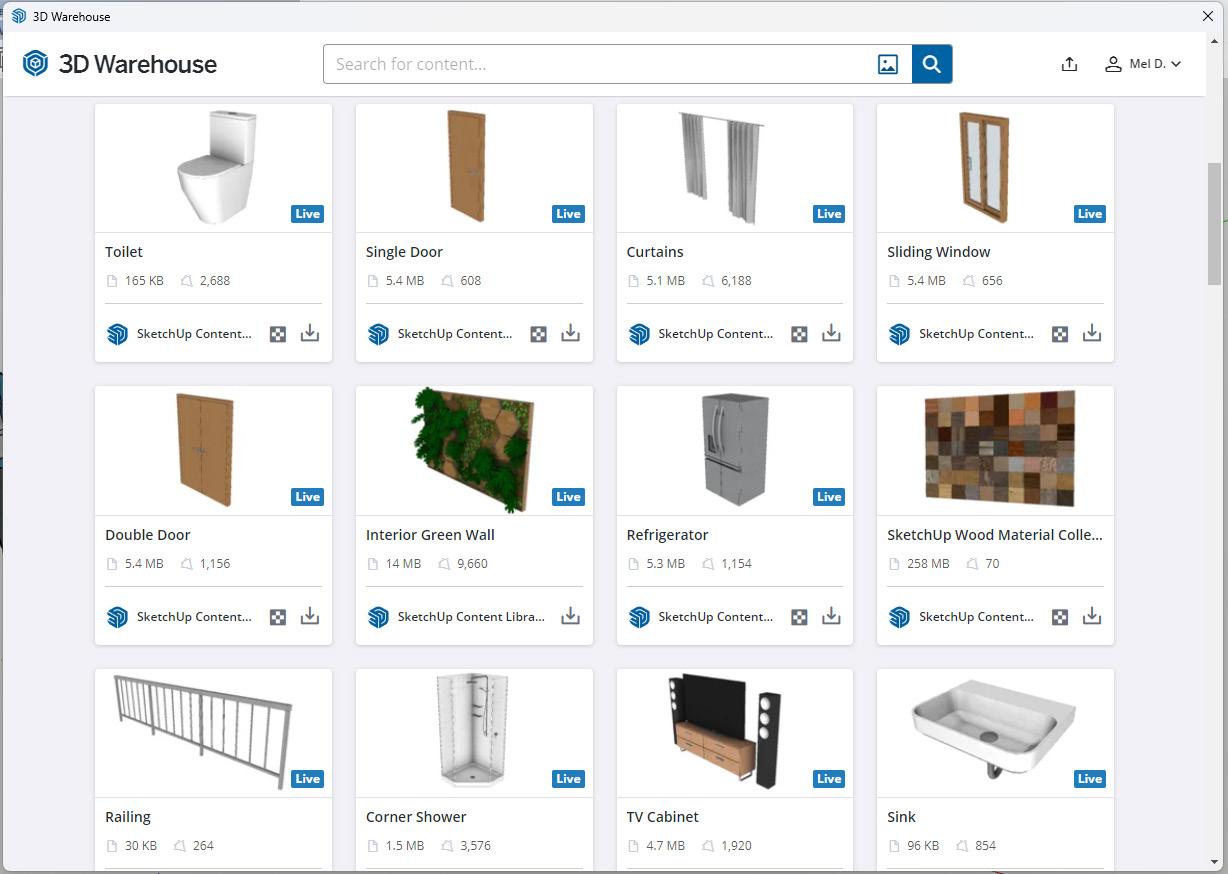Screen dimensions: 1228x874
Task: Open the Corner Shower title link
Action: (416, 817)
